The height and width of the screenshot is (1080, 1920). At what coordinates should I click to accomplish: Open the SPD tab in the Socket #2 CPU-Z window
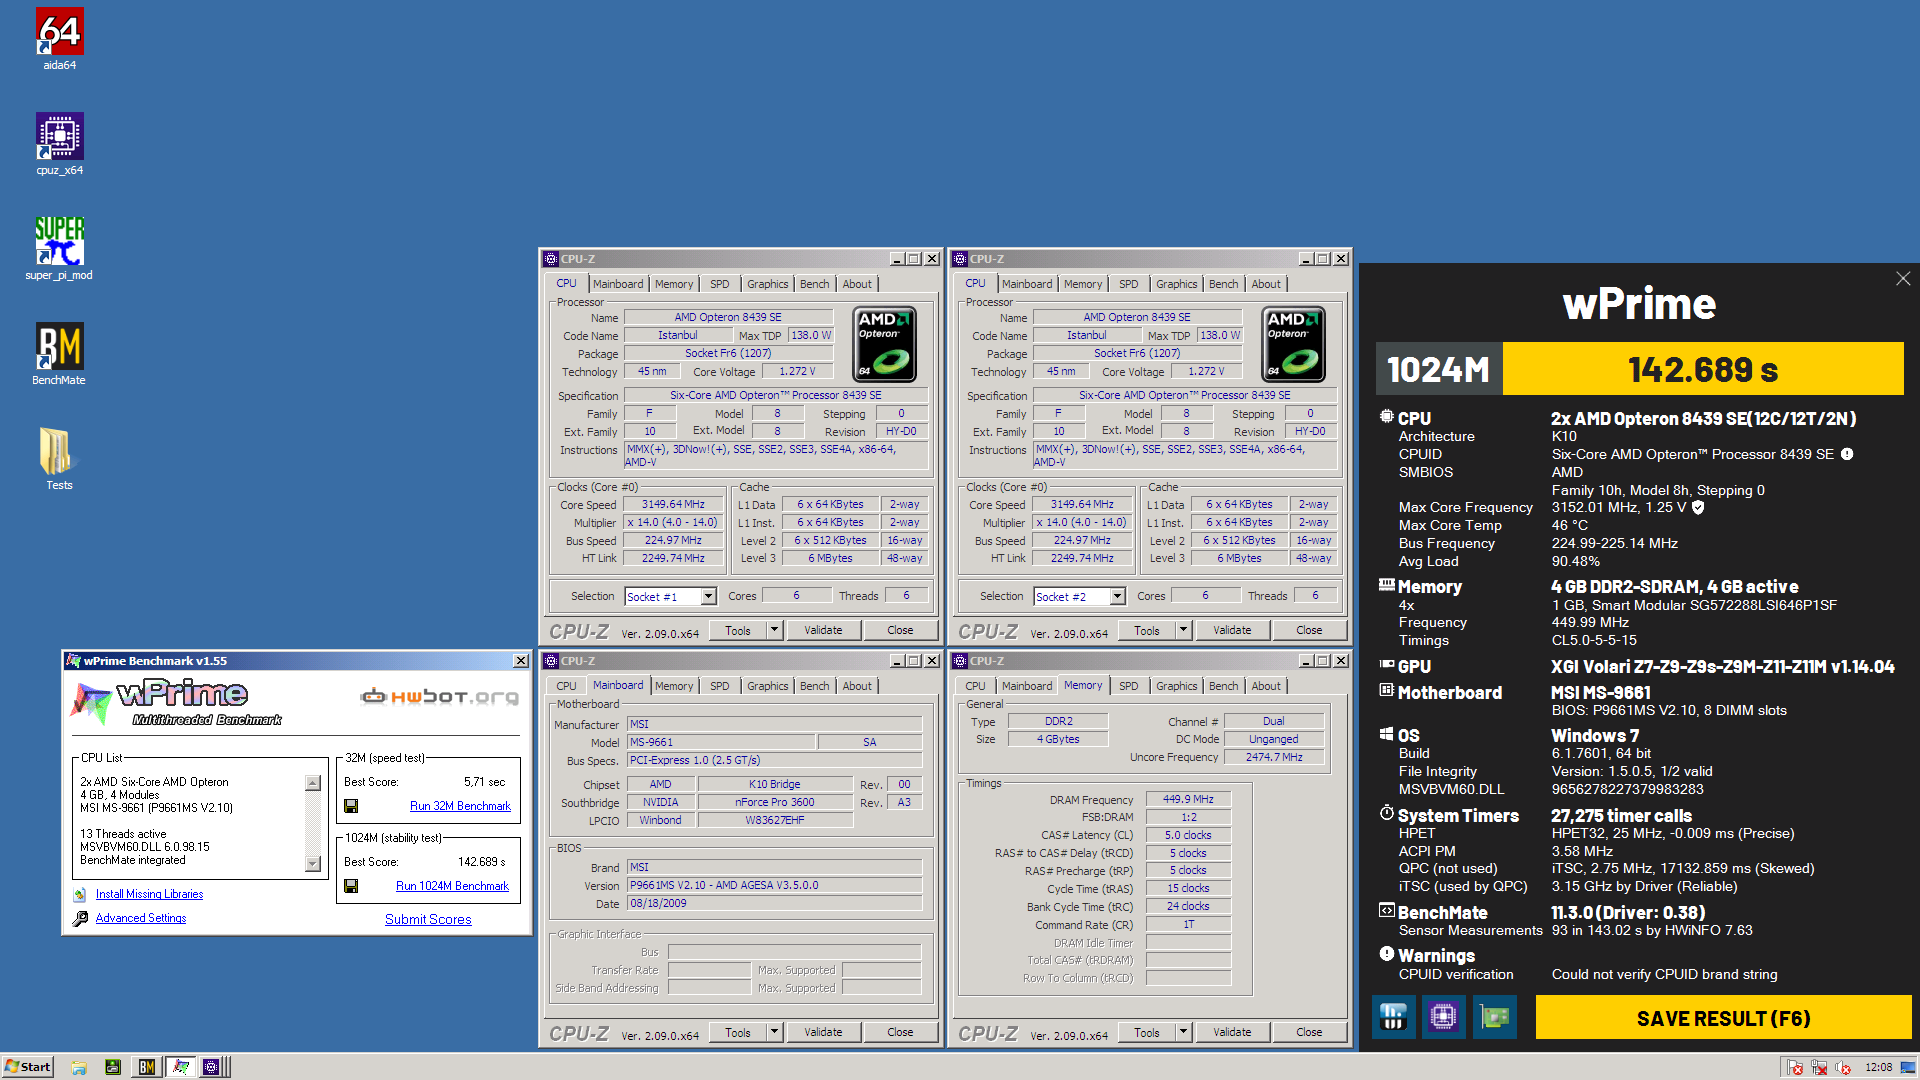pos(1128,284)
